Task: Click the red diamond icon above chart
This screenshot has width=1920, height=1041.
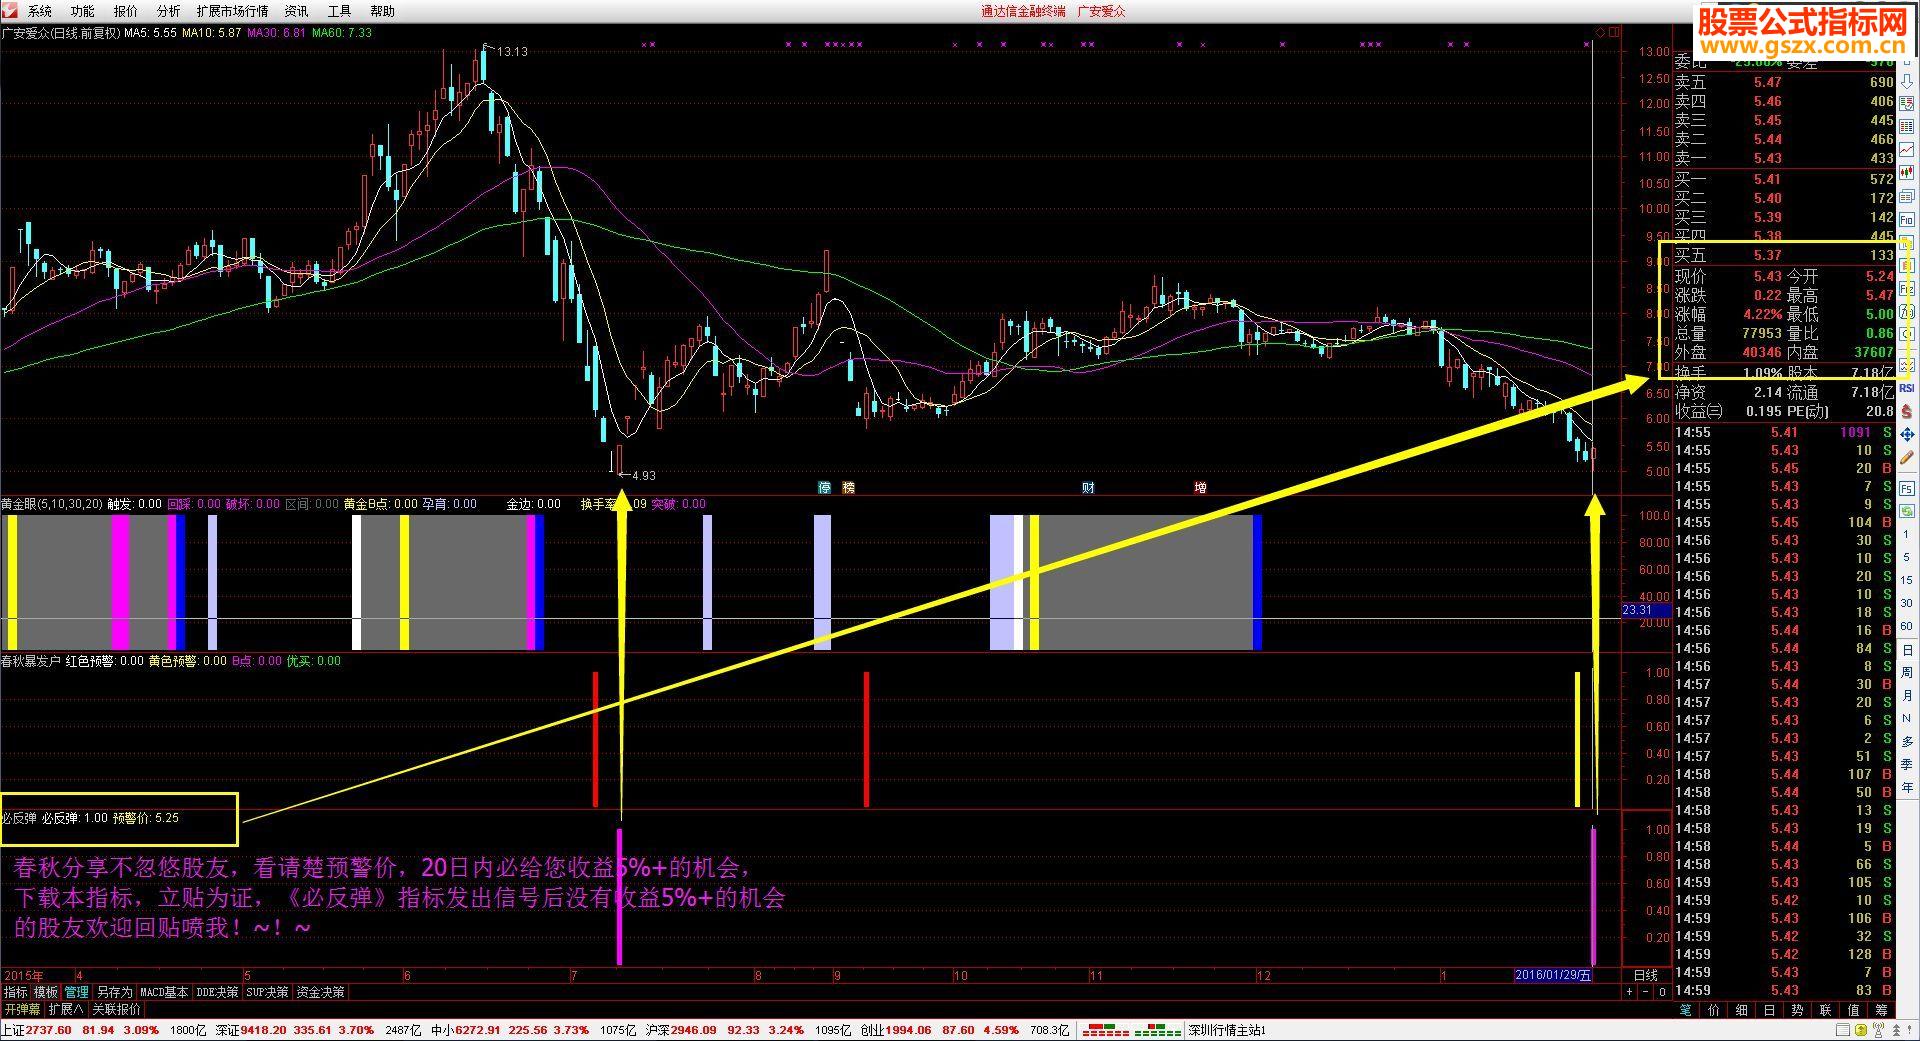Action: (1600, 33)
